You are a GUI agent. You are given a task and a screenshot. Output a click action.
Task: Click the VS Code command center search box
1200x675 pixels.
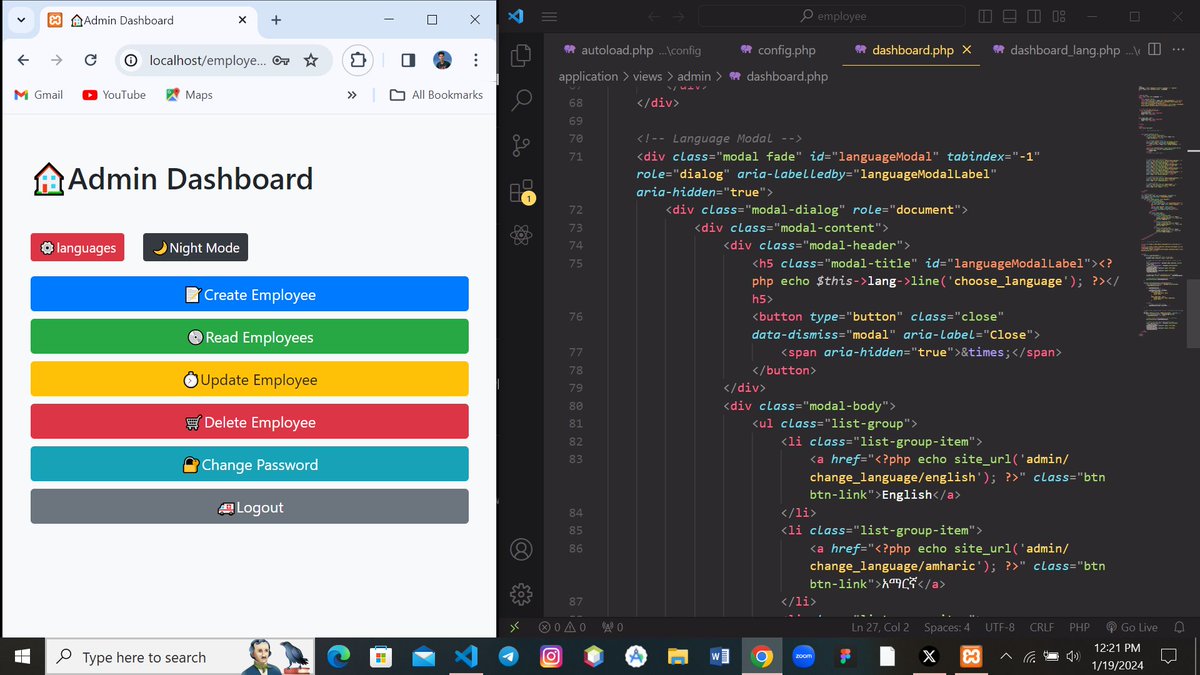[831, 16]
